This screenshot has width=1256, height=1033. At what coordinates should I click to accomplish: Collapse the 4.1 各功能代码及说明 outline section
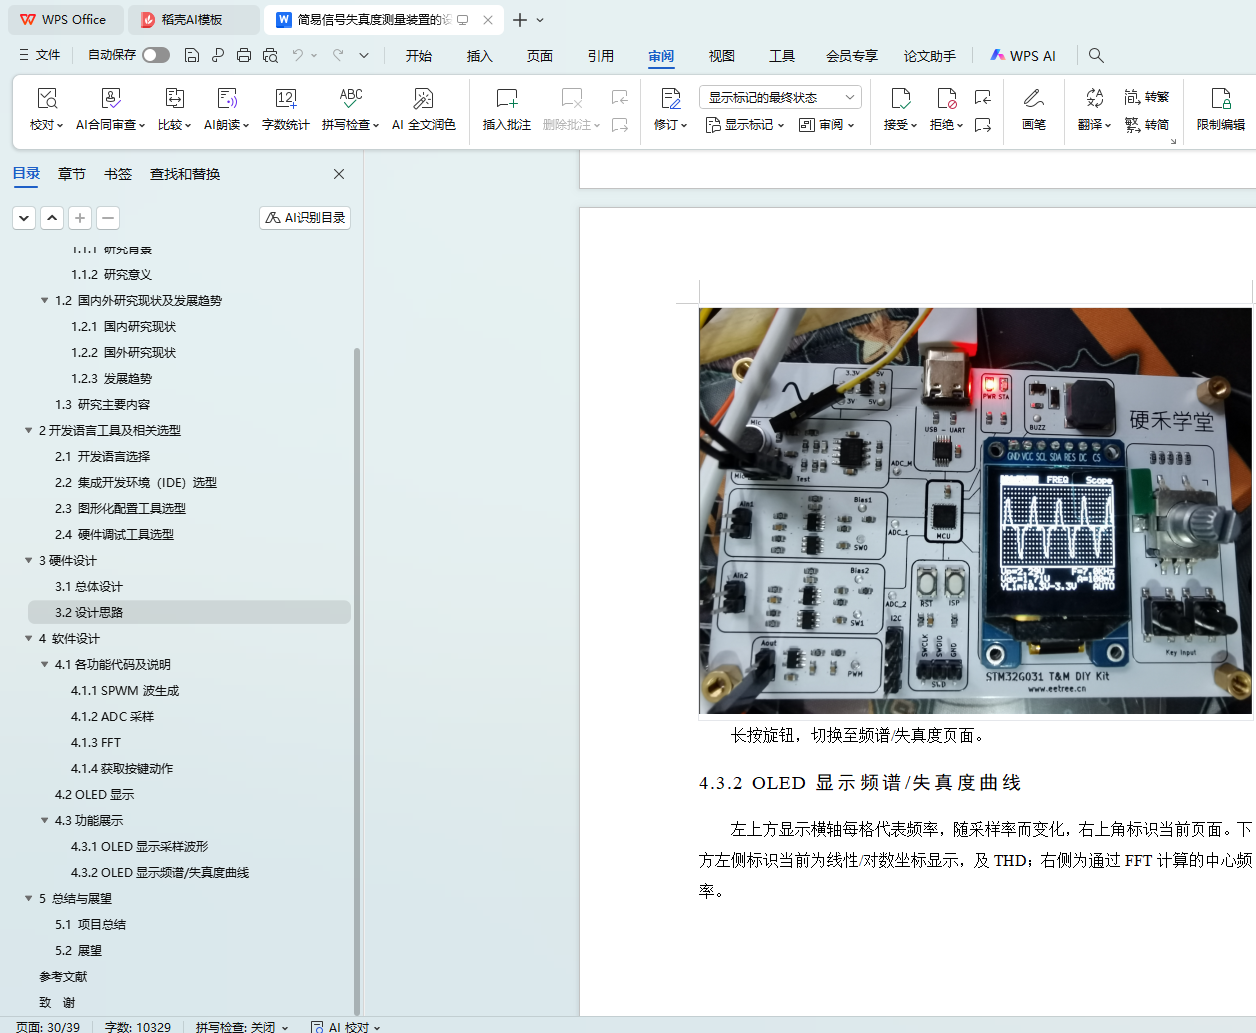[x=44, y=665]
